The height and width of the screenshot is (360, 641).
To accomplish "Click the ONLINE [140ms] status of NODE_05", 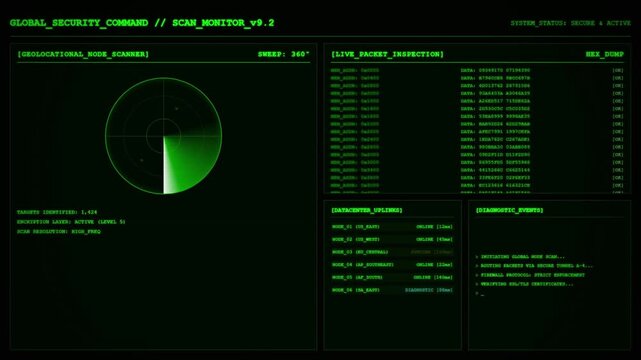I will [x=433, y=277].
